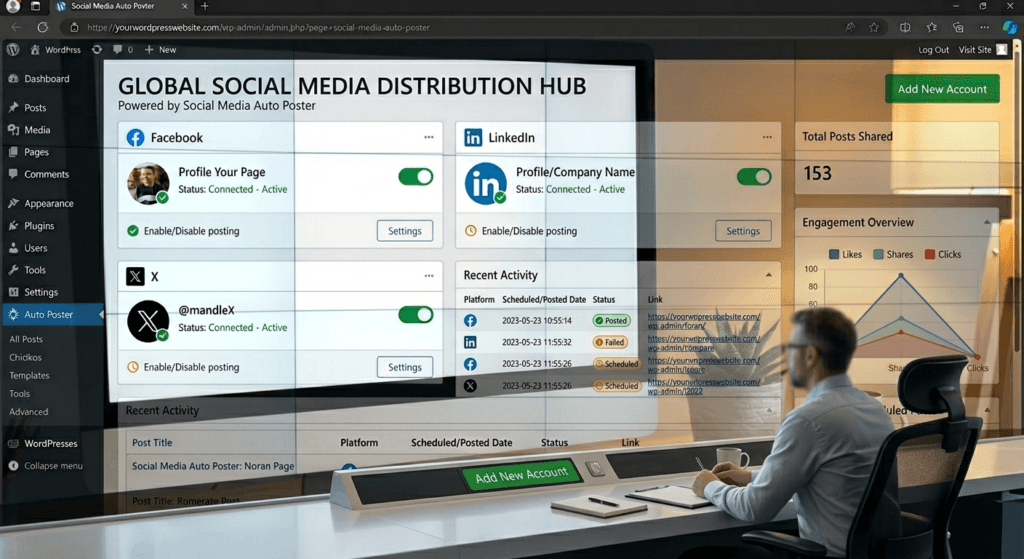This screenshot has height=559, width=1024.
Task: Click the WordPress logo in admin bar
Action: pyautogui.click(x=13, y=50)
